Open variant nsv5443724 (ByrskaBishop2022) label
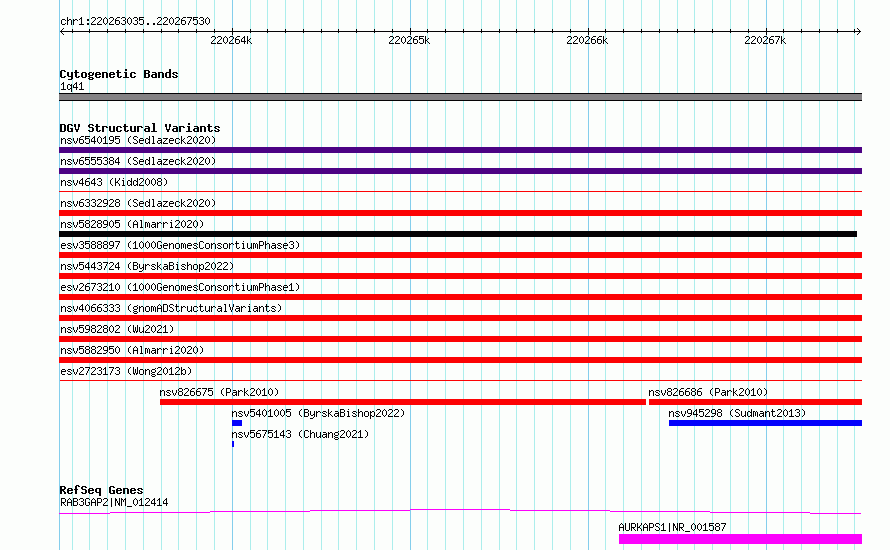 [147, 266]
